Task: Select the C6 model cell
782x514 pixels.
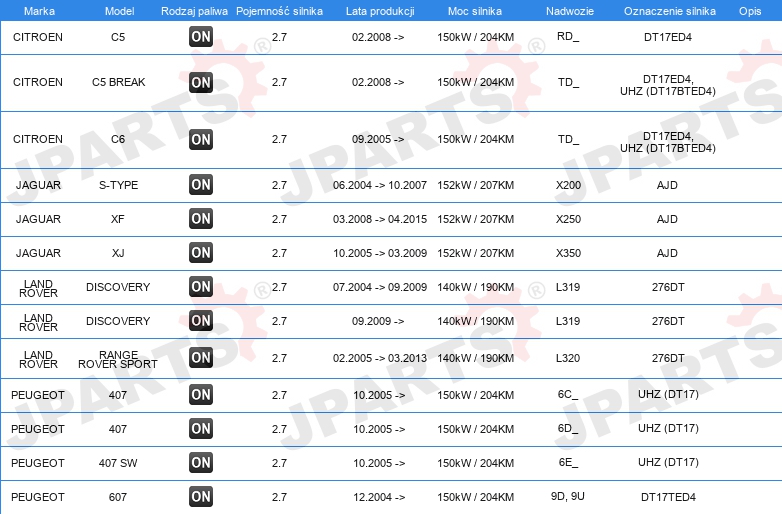Action: click(118, 139)
